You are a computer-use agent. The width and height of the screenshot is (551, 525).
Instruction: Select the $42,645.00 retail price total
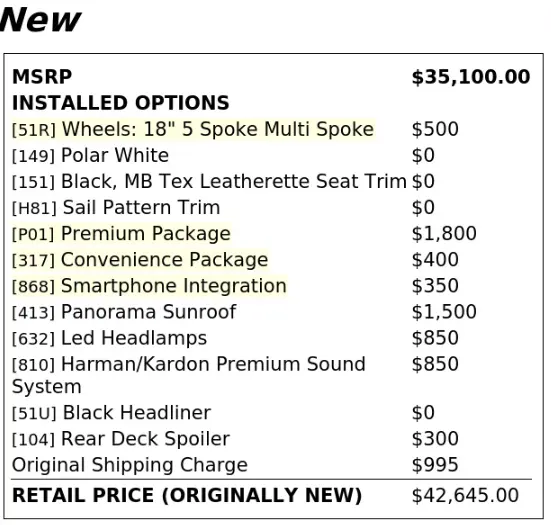point(465,495)
